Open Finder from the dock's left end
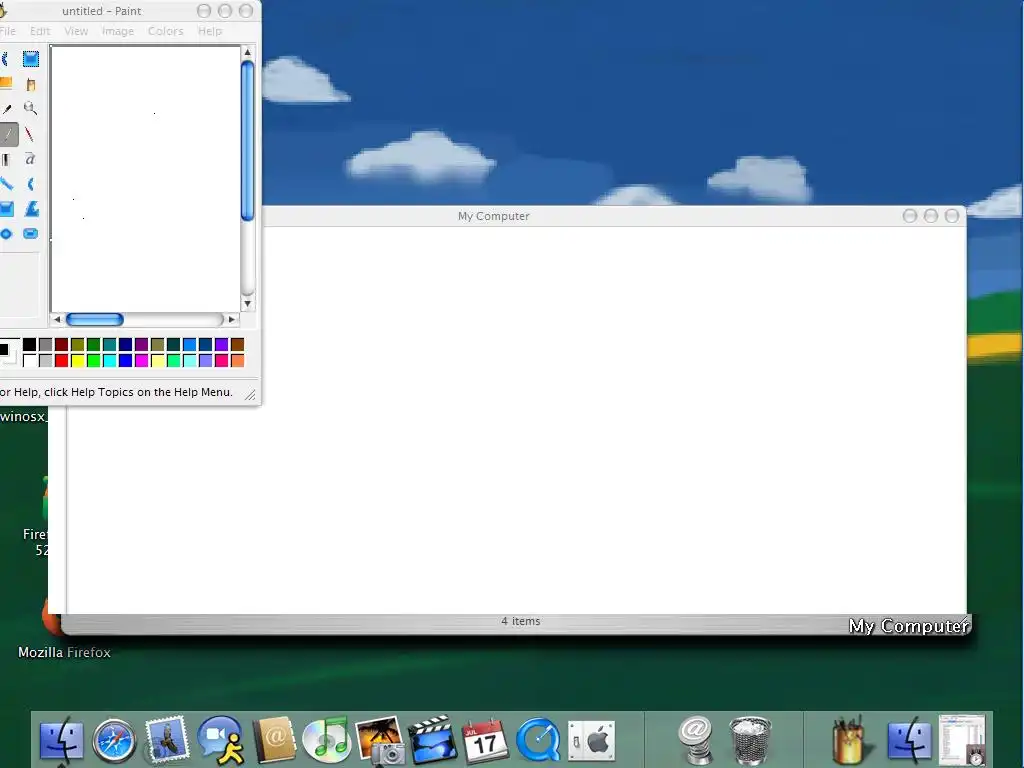 coord(61,741)
